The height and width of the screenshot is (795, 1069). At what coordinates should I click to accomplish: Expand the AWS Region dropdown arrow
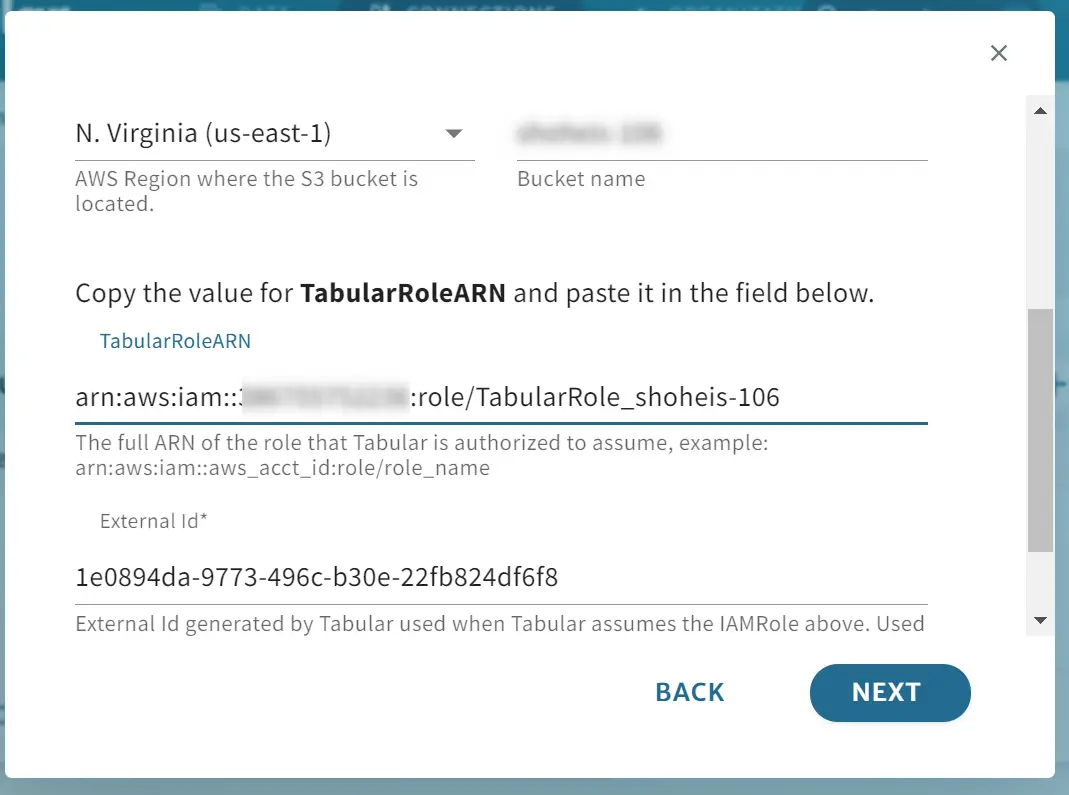click(454, 134)
